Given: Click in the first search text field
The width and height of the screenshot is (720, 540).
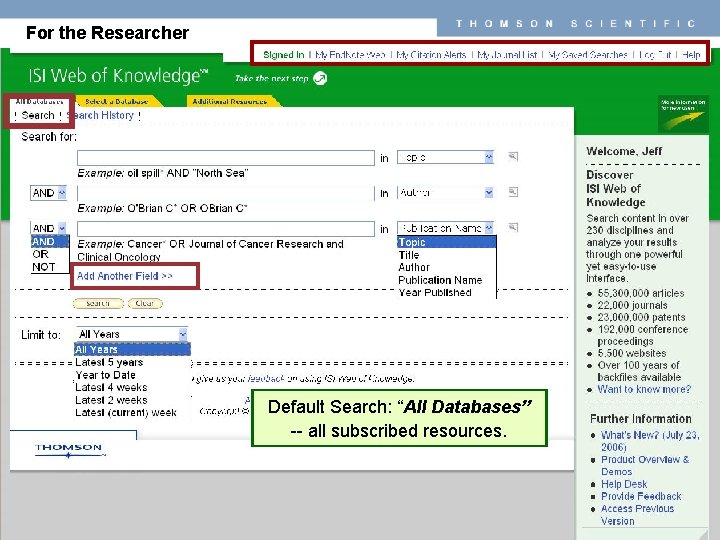Looking at the screenshot, I should [226, 158].
